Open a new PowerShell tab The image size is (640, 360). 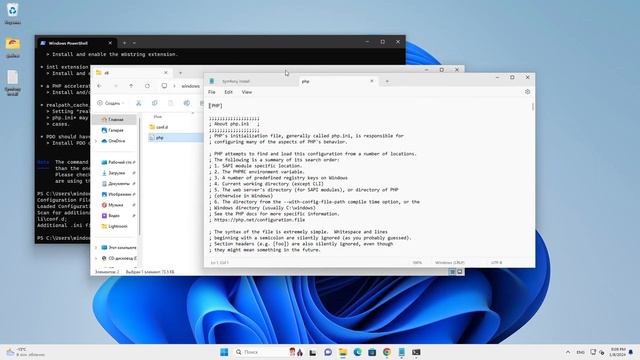tap(124, 43)
